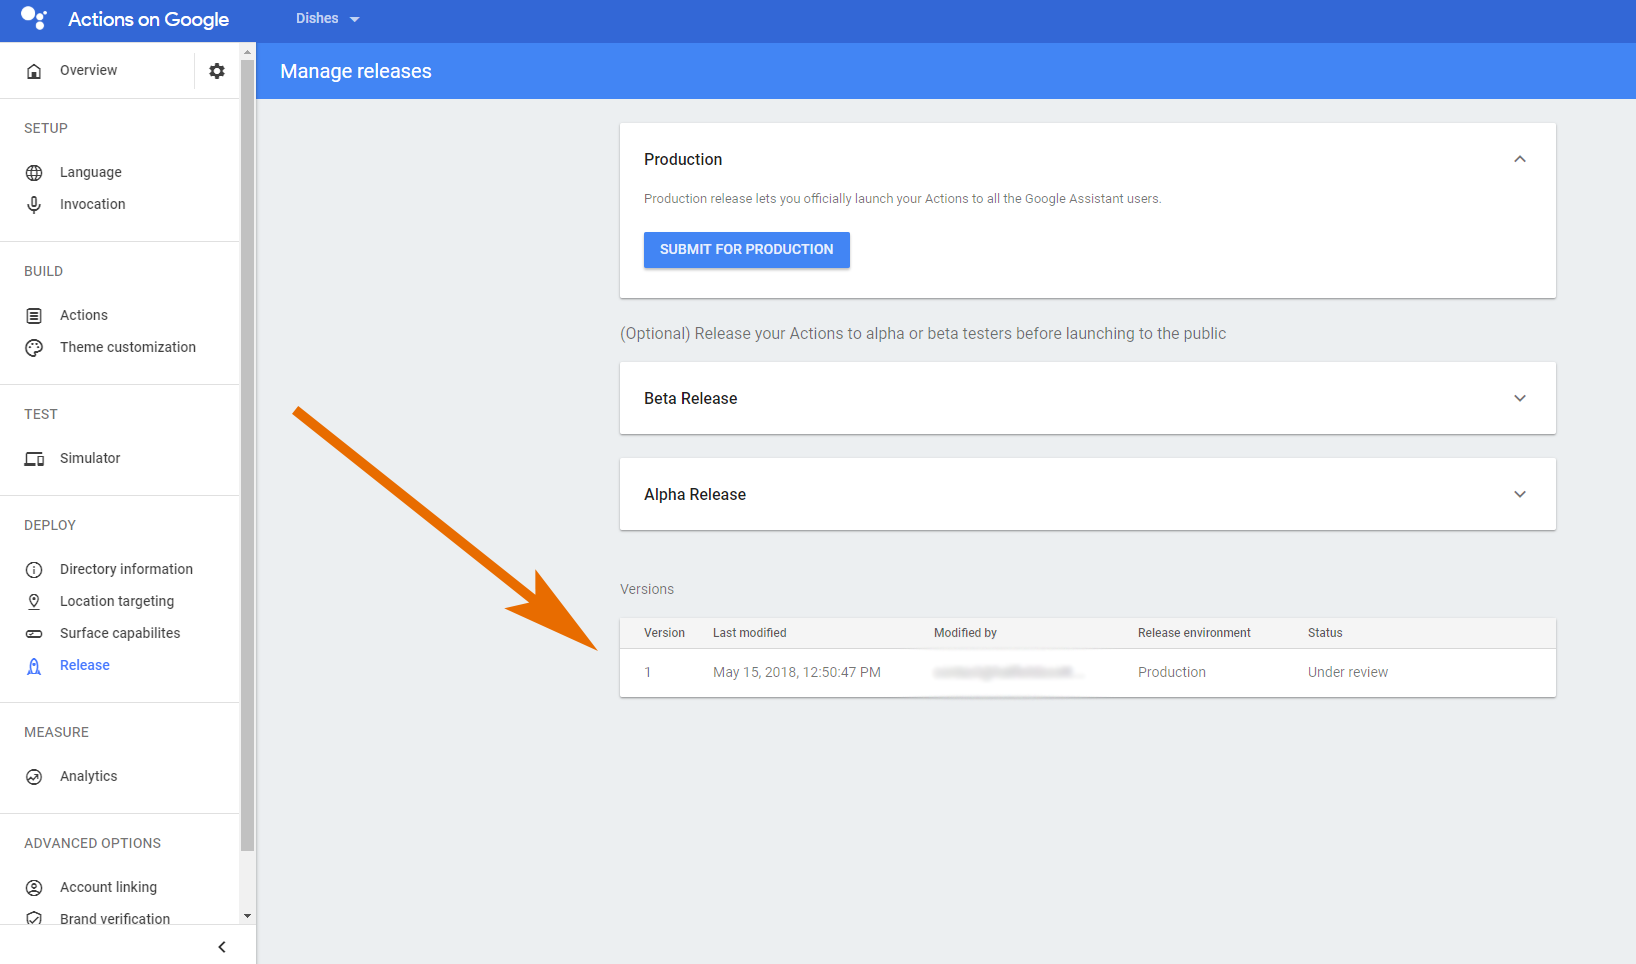
Task: Click the Release rocket icon
Action: [x=34, y=666]
